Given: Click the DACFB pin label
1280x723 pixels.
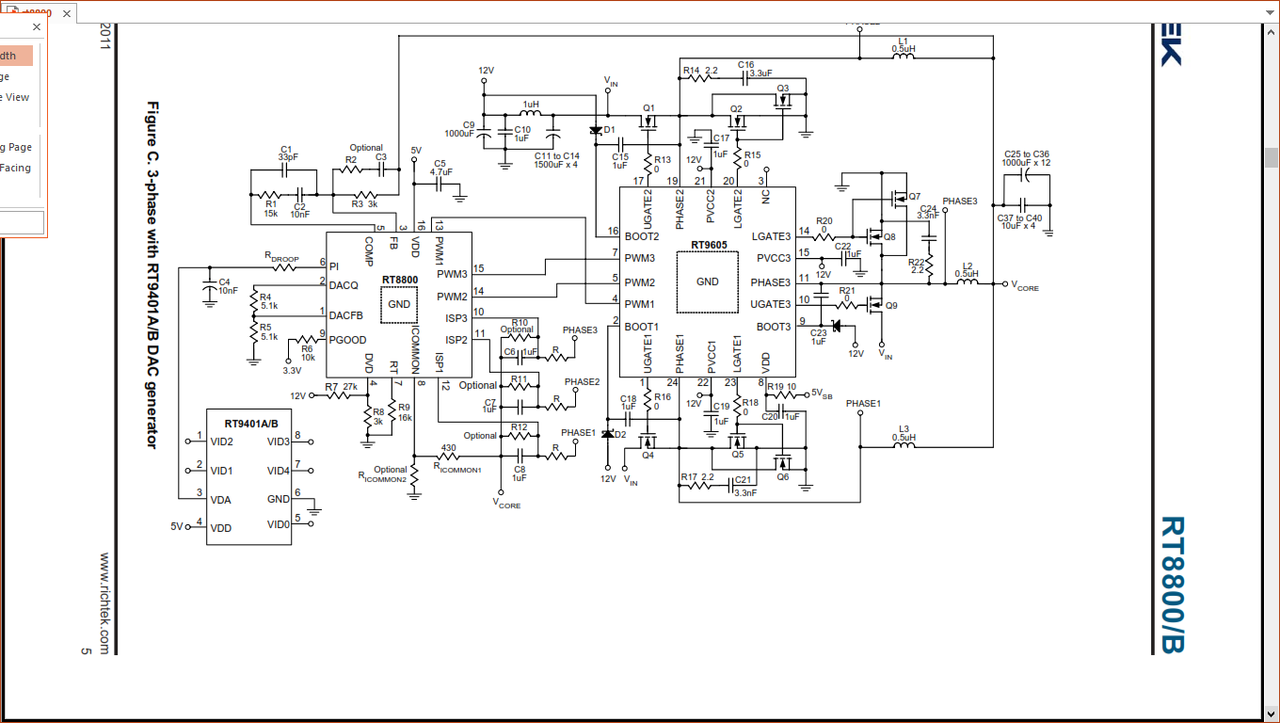Looking at the screenshot, I should (x=346, y=314).
